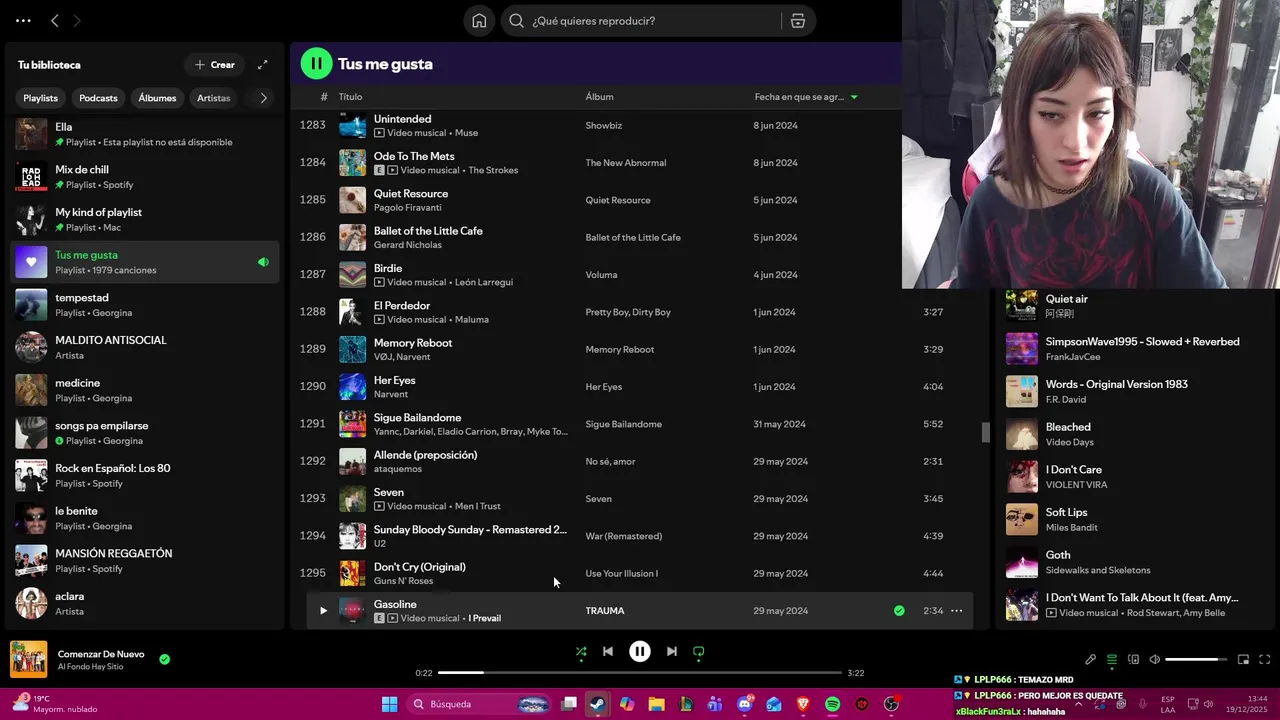Click now playing Comenzar De Nuevo cover
The image size is (1280, 720).
(29, 659)
